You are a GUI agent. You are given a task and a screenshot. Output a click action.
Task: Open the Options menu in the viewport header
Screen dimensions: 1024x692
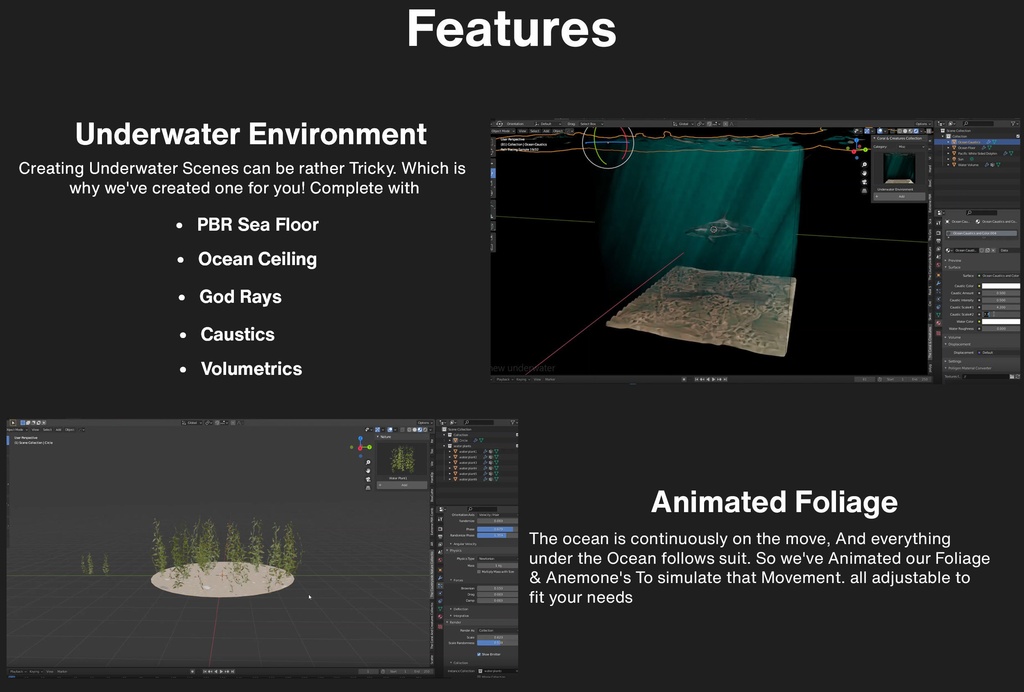tap(922, 124)
